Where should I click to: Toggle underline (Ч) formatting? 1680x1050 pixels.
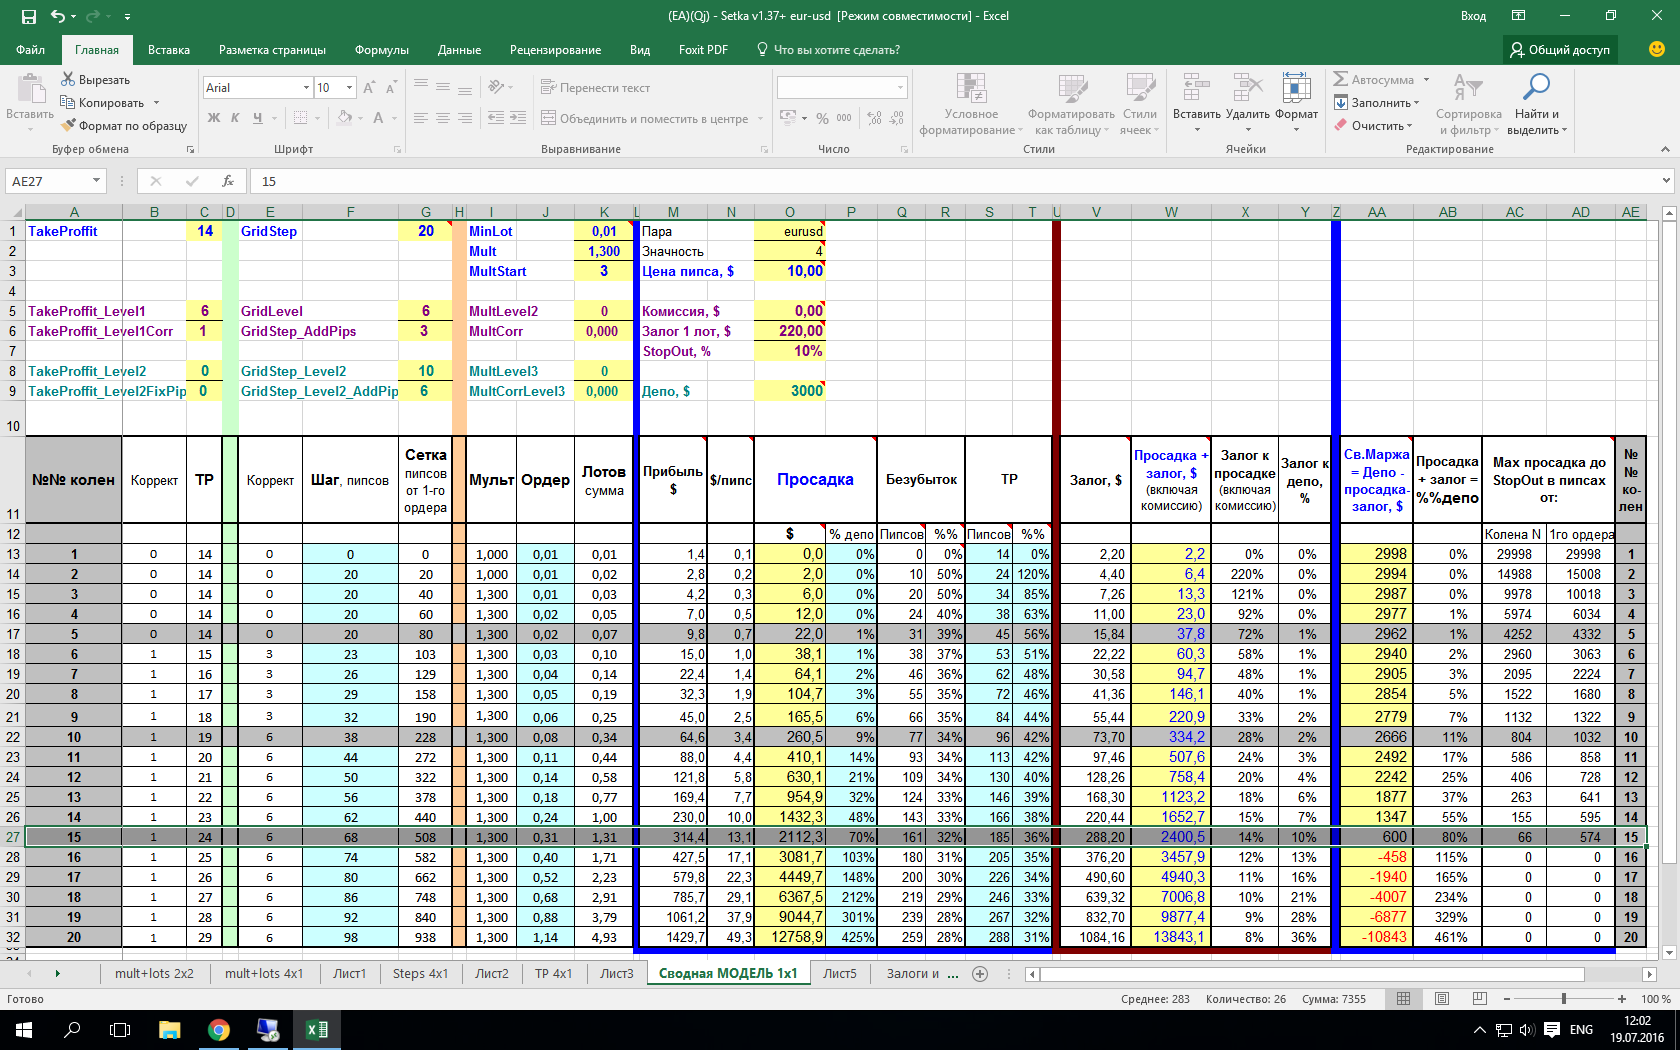258,118
